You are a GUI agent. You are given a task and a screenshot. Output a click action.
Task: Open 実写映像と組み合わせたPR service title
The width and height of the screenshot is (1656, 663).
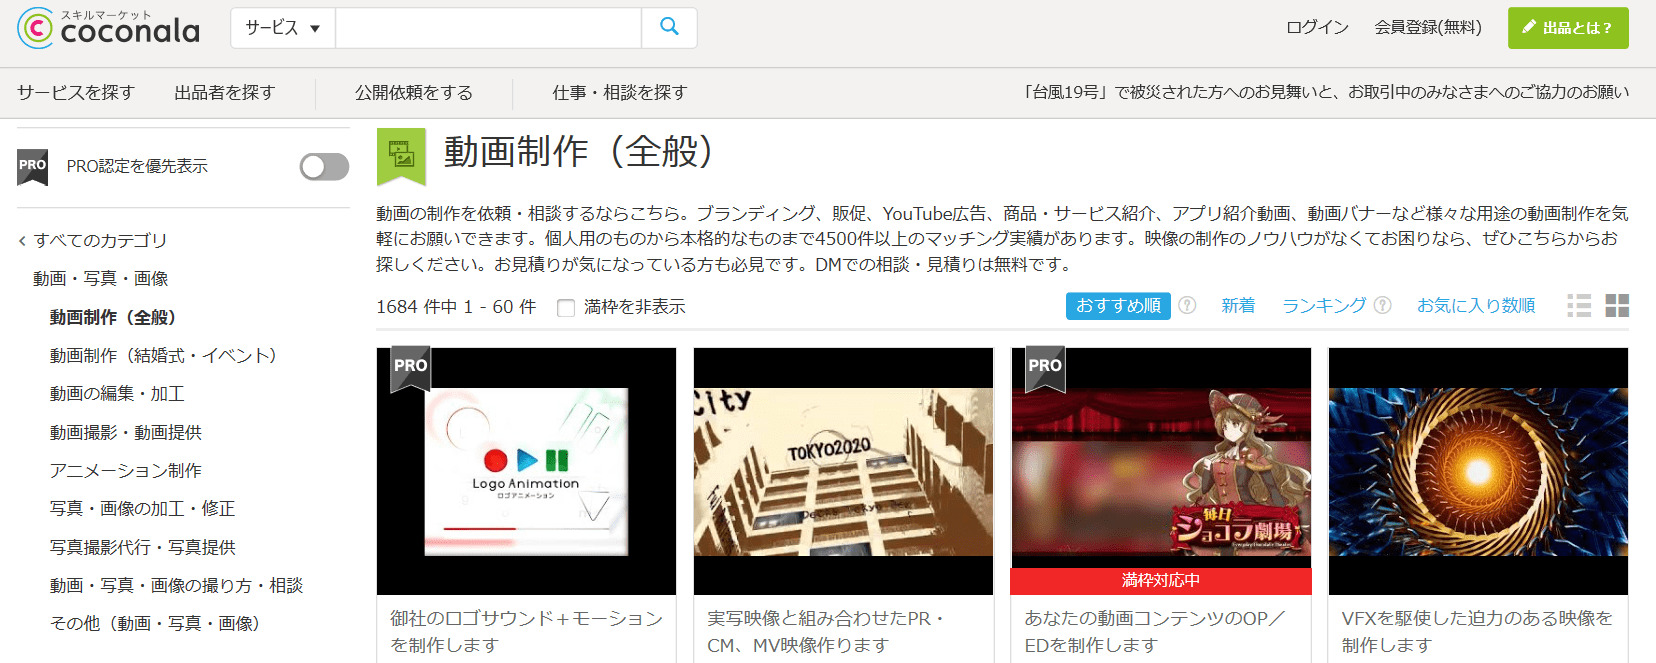[x=826, y=632]
